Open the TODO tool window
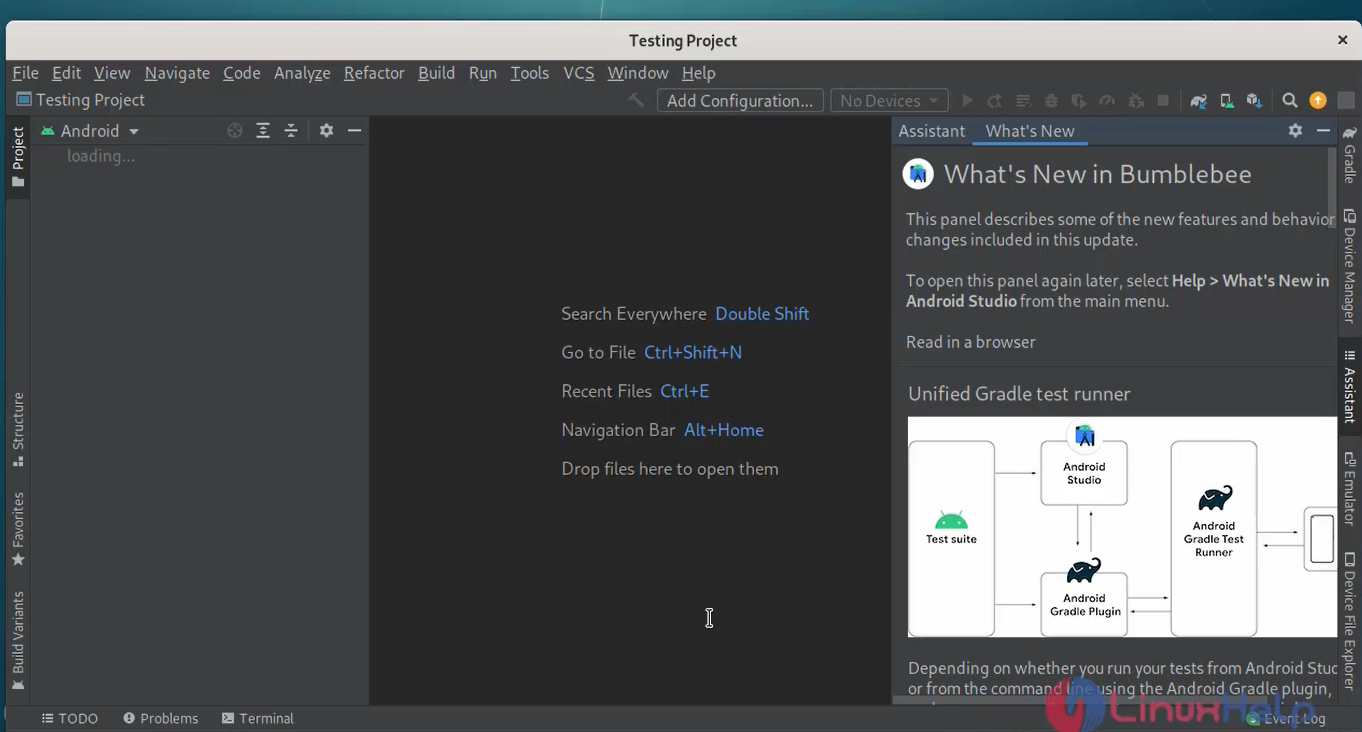 (x=70, y=718)
